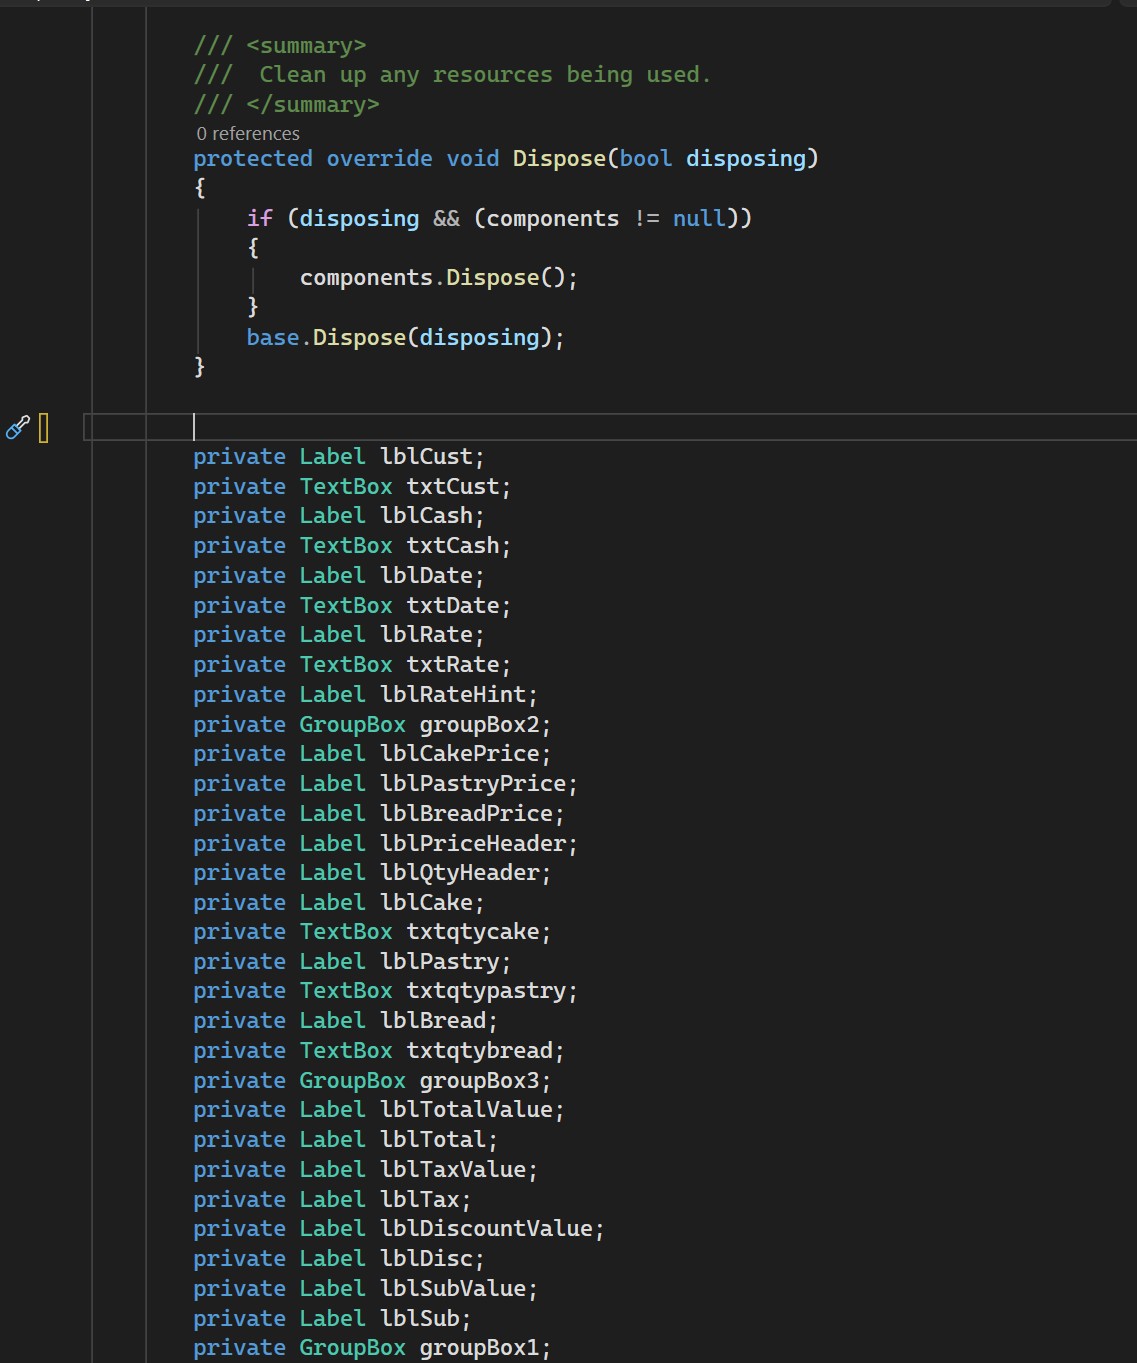Click the 'groupBox1' declaration at the bottom

[484, 1348]
